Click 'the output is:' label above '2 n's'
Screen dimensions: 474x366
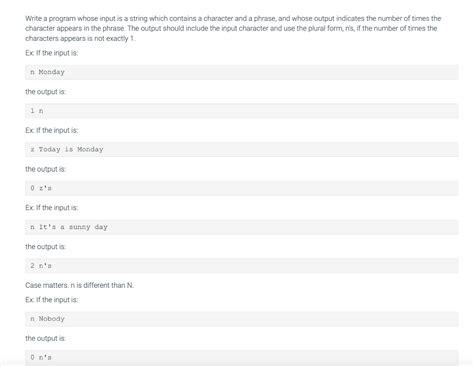45,247
